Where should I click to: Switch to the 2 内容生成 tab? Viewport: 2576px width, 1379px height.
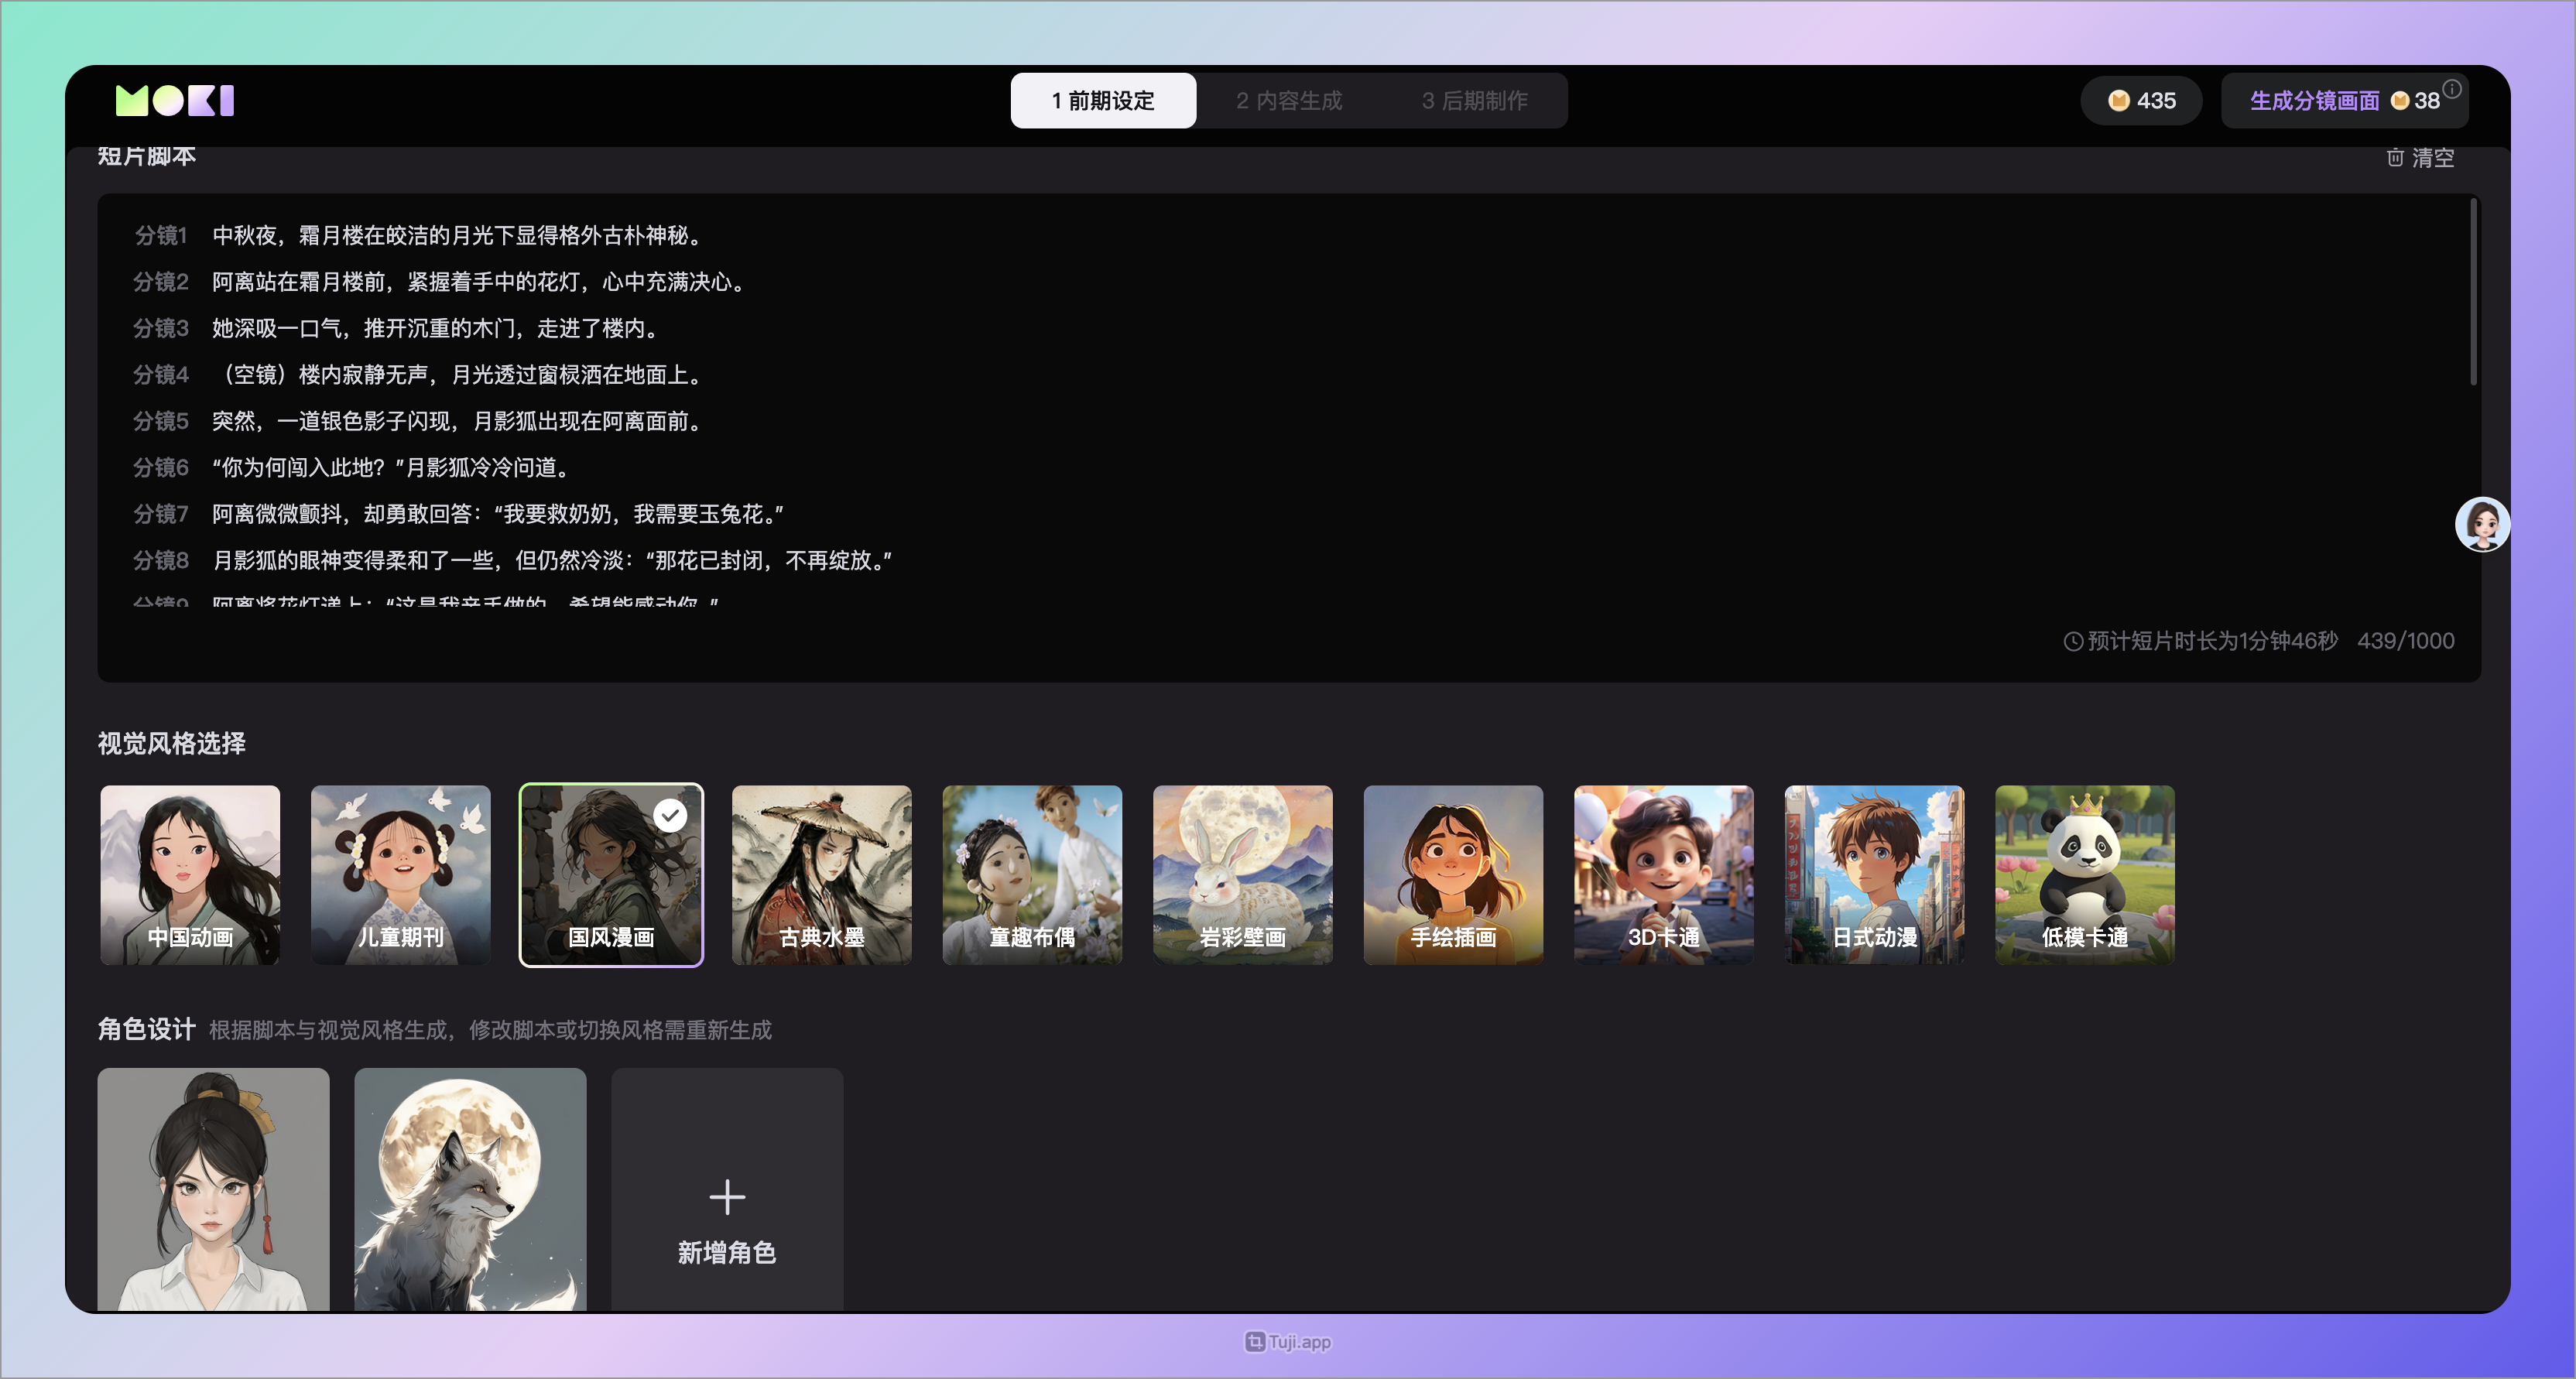tap(1289, 100)
